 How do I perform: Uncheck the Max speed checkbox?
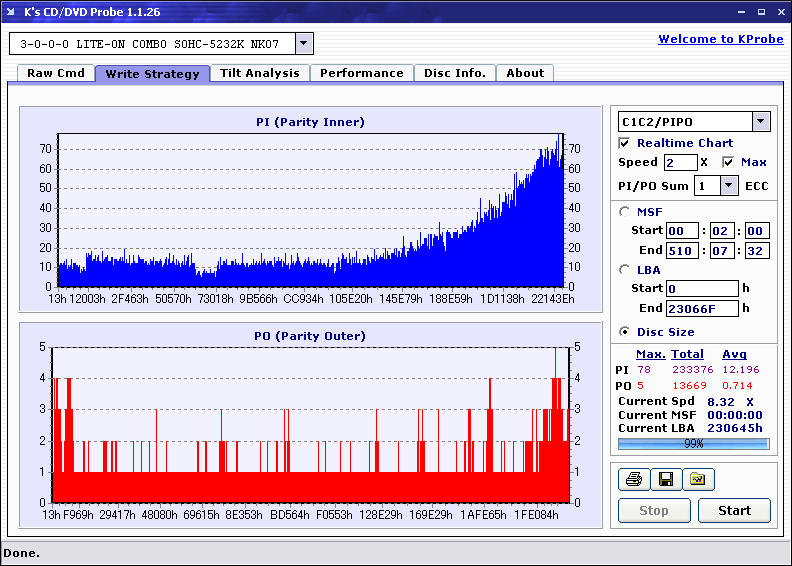(728, 162)
